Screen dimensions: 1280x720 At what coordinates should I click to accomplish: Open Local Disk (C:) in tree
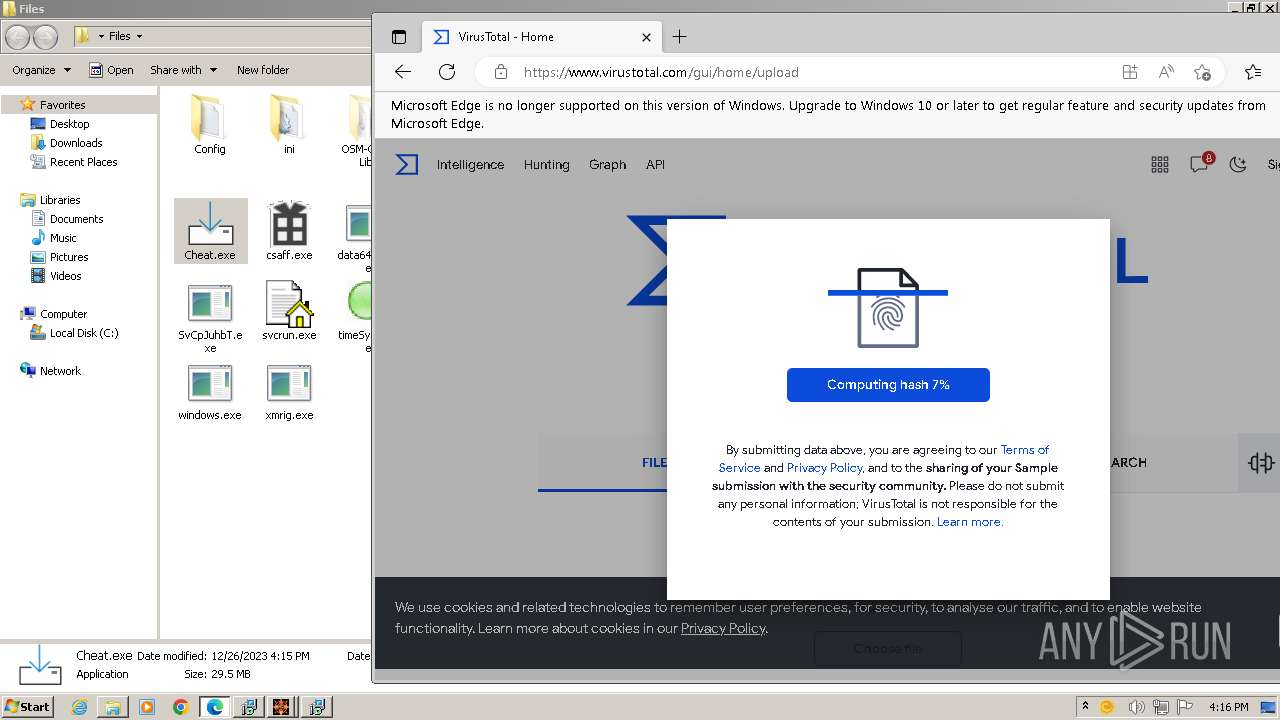[x=84, y=333]
